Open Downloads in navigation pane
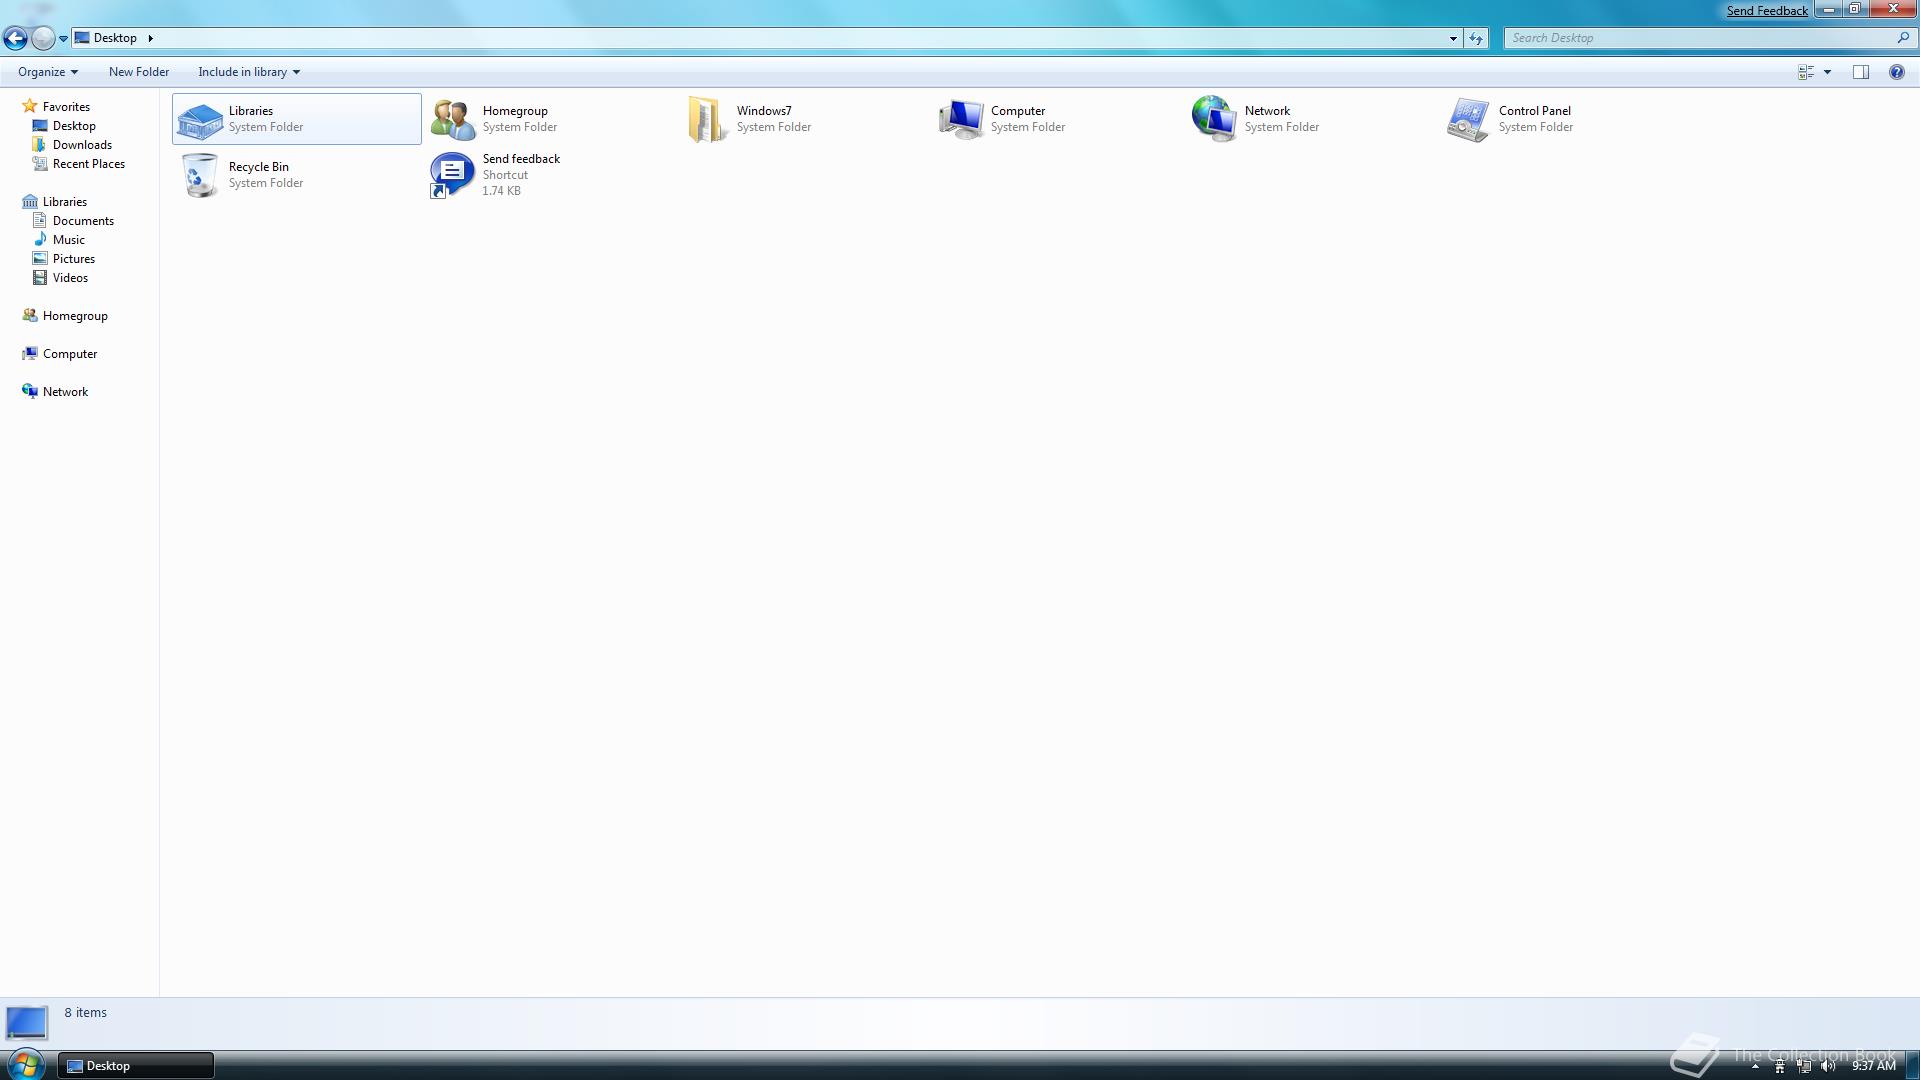This screenshot has height=1080, width=1920. pyautogui.click(x=82, y=145)
